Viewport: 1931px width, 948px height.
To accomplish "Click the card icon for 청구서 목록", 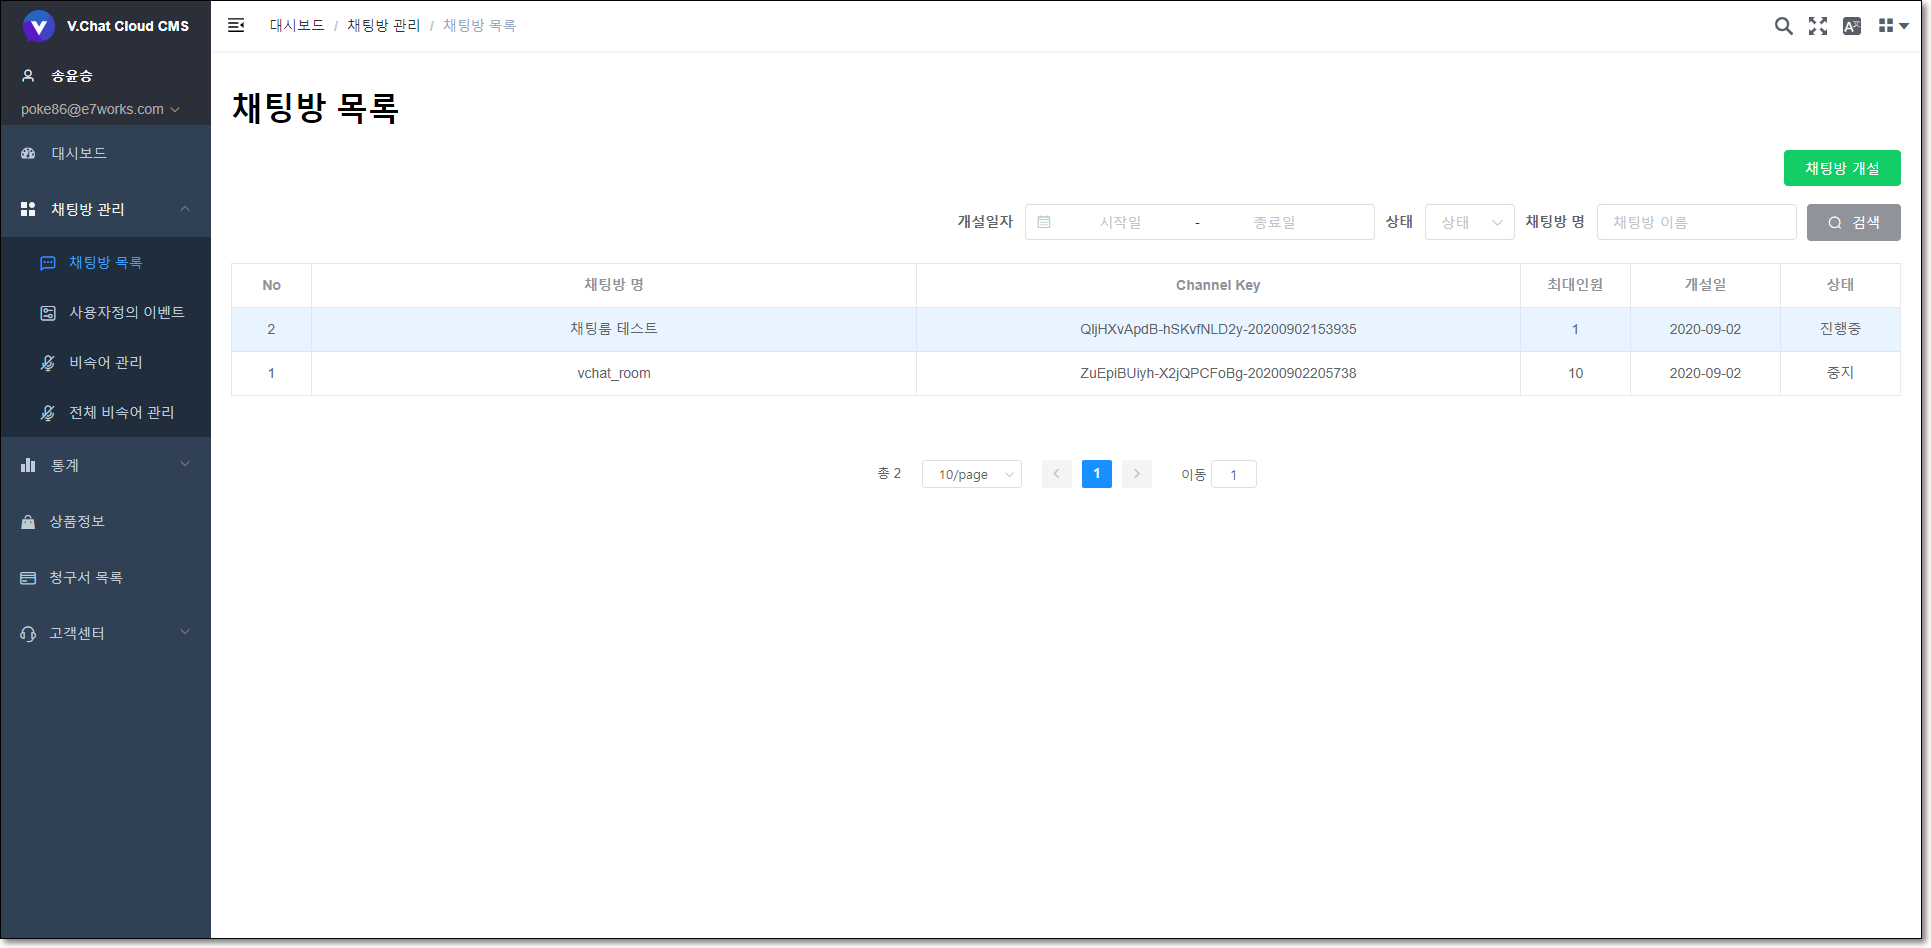I will point(28,578).
